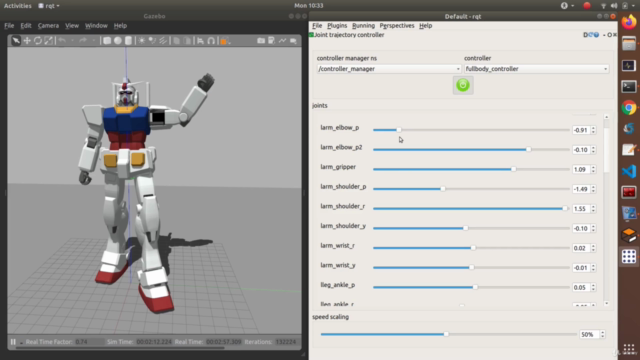Open the plot window icon in Gazebo
Viewport: 640px width, 360px height.
click(282, 41)
